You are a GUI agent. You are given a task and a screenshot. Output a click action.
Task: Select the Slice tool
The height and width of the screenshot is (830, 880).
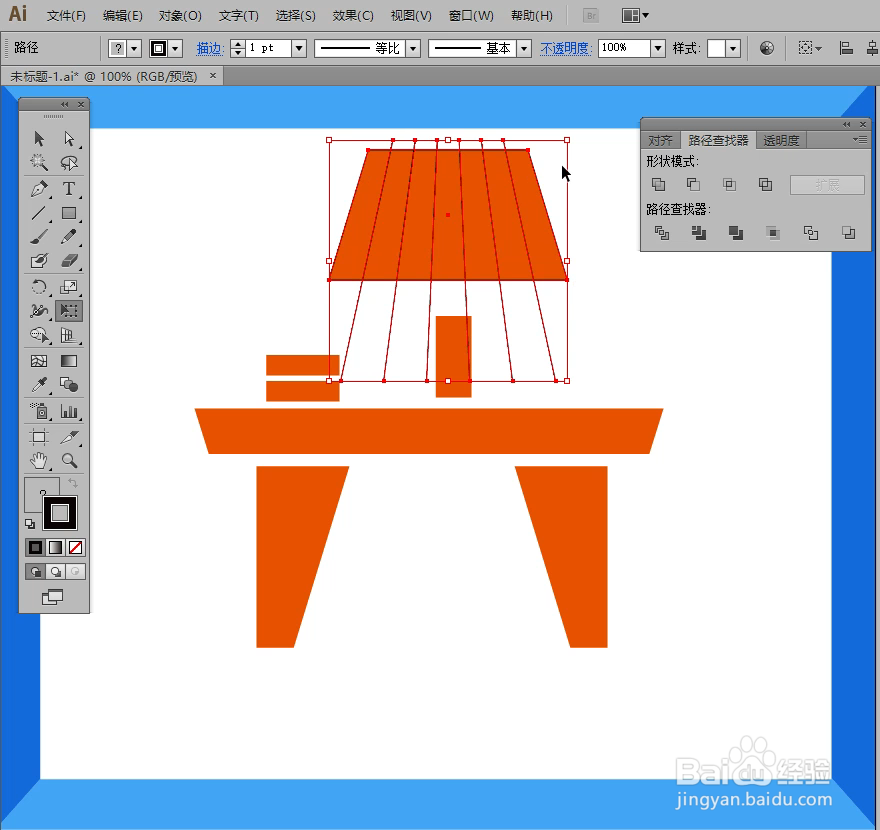click(69, 437)
